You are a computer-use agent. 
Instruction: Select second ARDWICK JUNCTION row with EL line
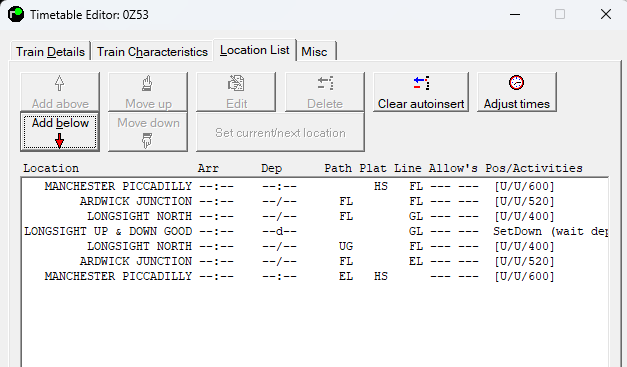point(315,261)
